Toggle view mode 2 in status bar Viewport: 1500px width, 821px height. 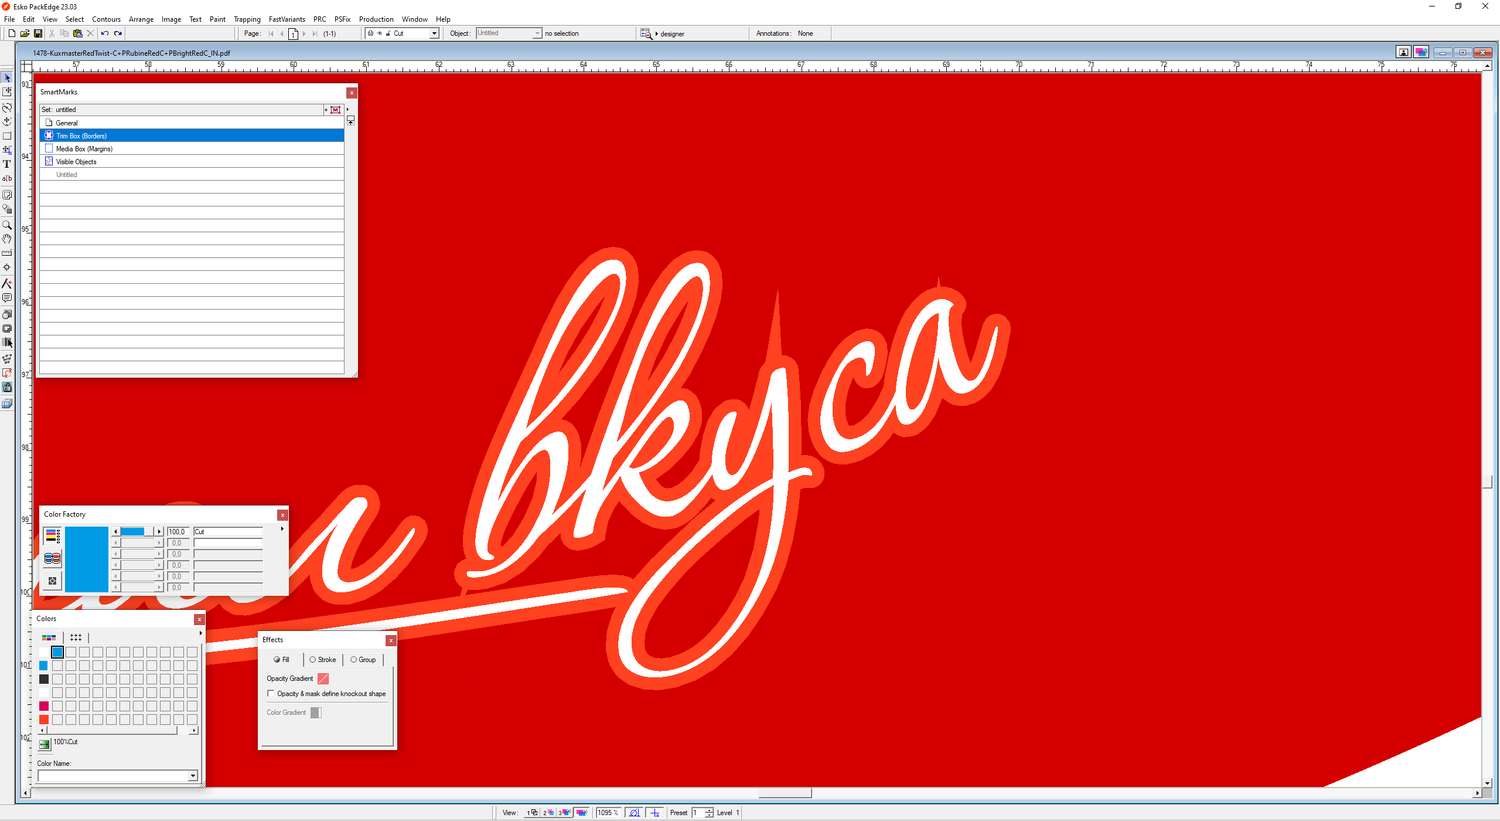pos(549,813)
